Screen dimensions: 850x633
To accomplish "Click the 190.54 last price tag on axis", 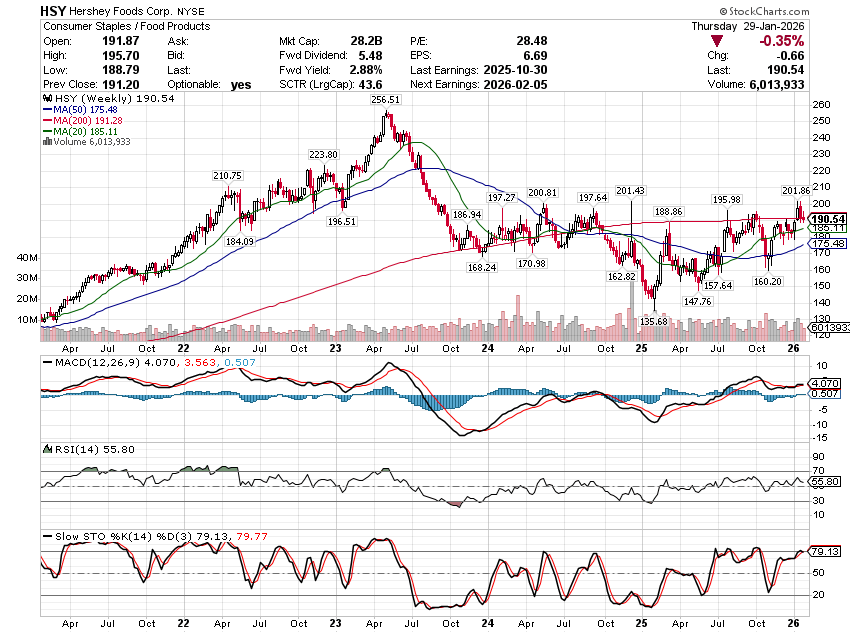I will pos(829,219).
